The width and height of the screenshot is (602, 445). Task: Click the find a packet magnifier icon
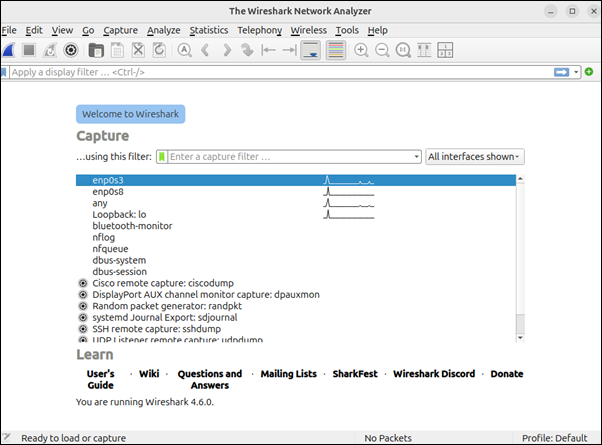click(x=185, y=50)
